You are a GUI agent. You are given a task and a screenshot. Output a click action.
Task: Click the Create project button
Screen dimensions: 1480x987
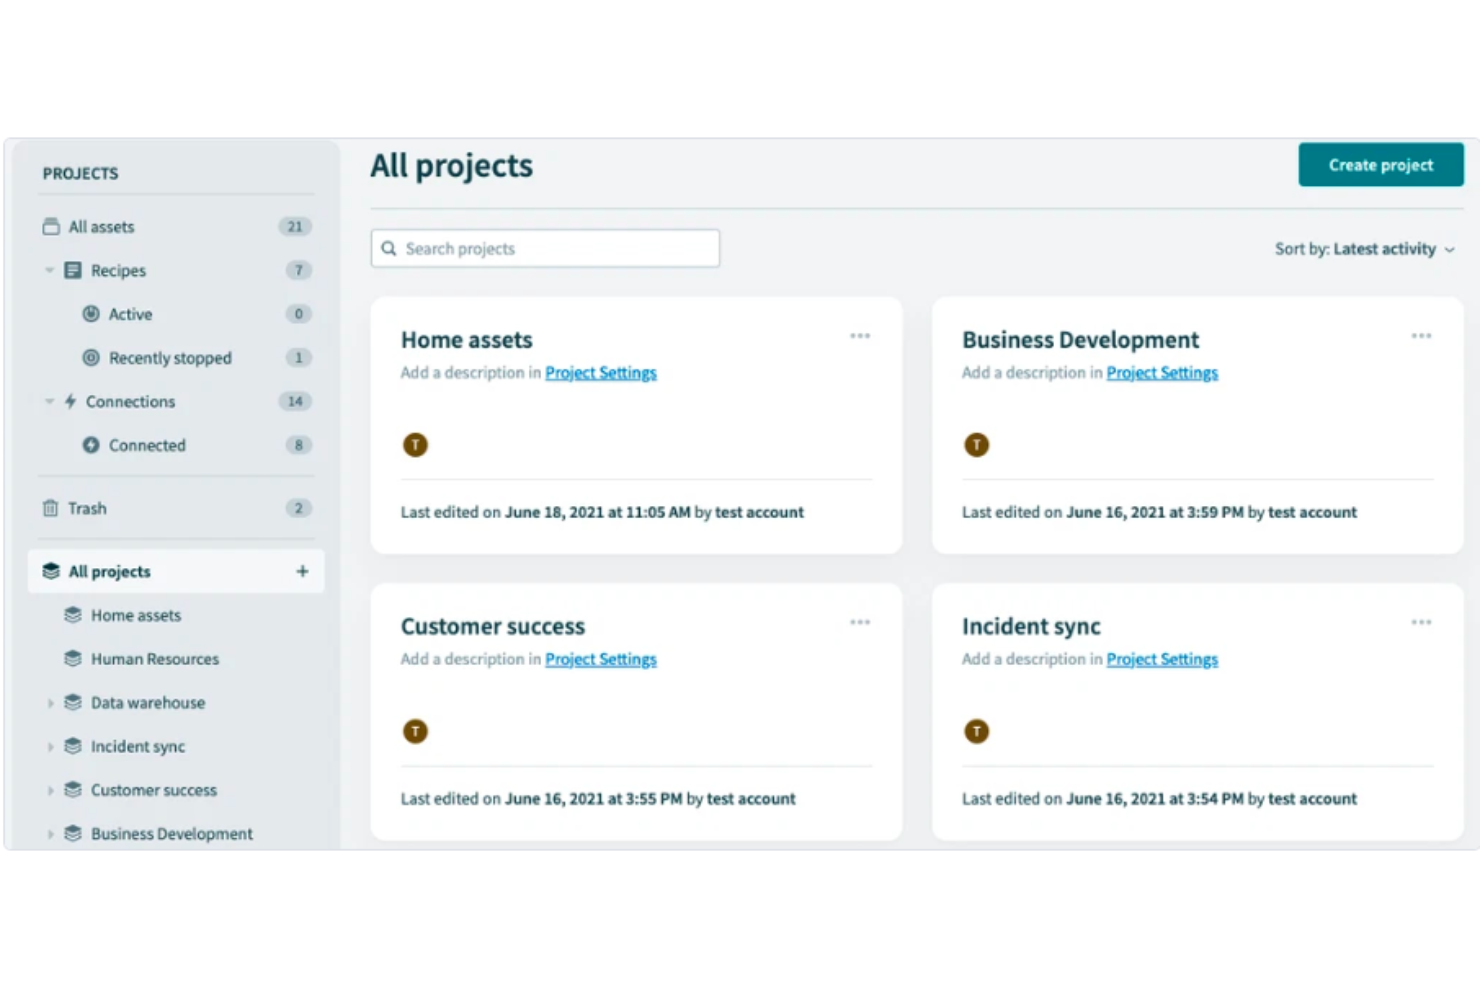(x=1380, y=164)
